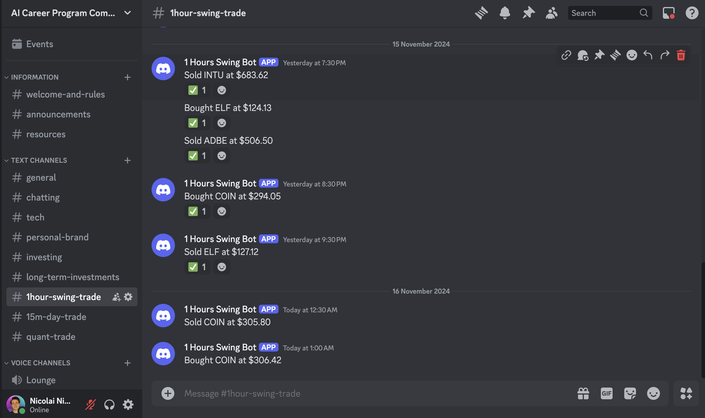Show pinned messages in channel header

coord(528,13)
